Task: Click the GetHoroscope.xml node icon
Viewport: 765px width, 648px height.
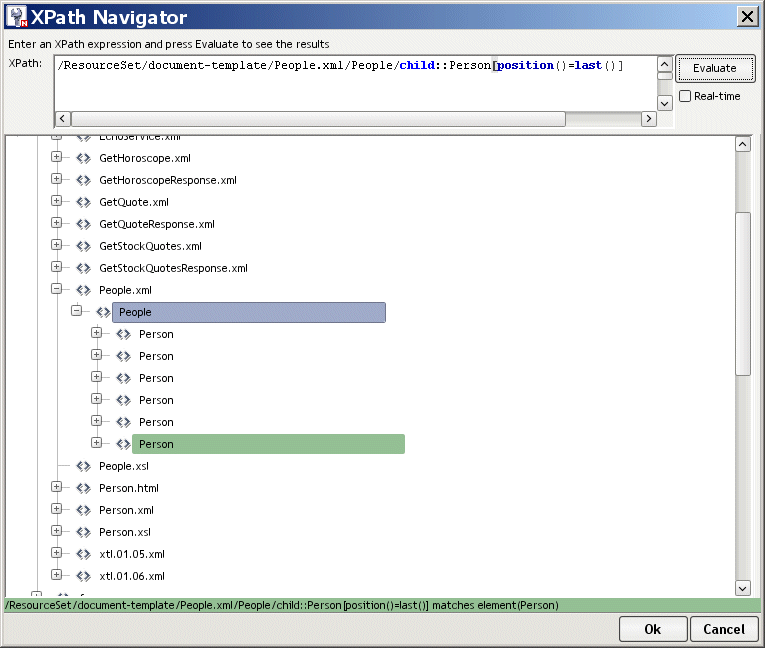Action: tap(83, 158)
